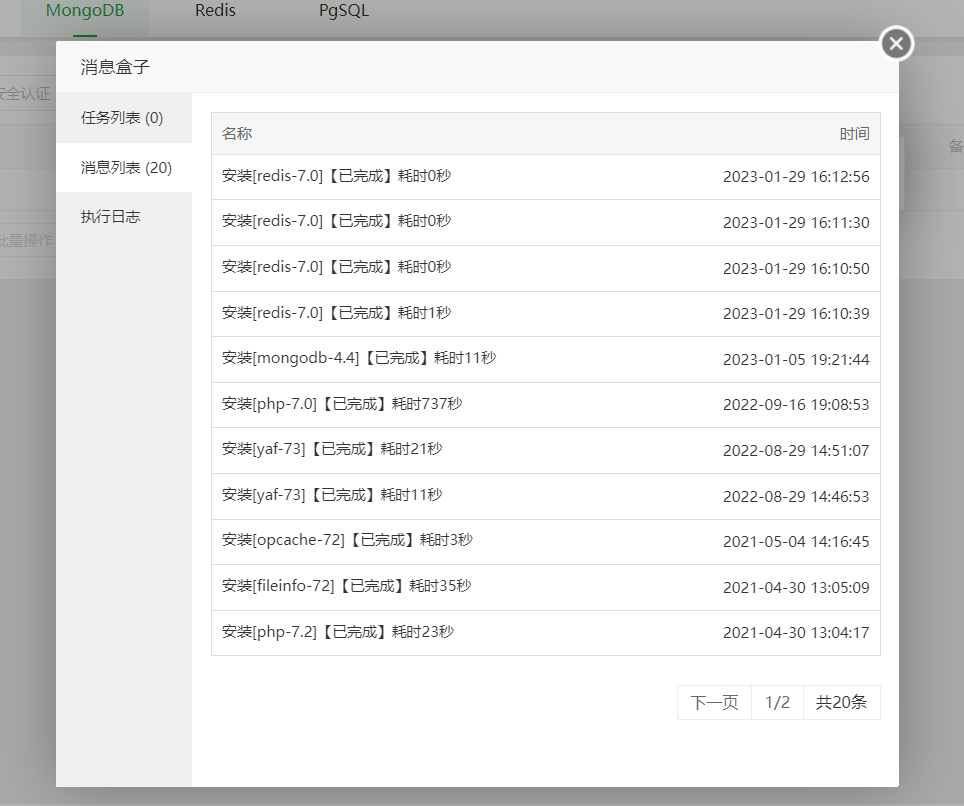Select redis-7.0 message taking 耗时1秒
Screen dimensions: 964x806
[546, 314]
